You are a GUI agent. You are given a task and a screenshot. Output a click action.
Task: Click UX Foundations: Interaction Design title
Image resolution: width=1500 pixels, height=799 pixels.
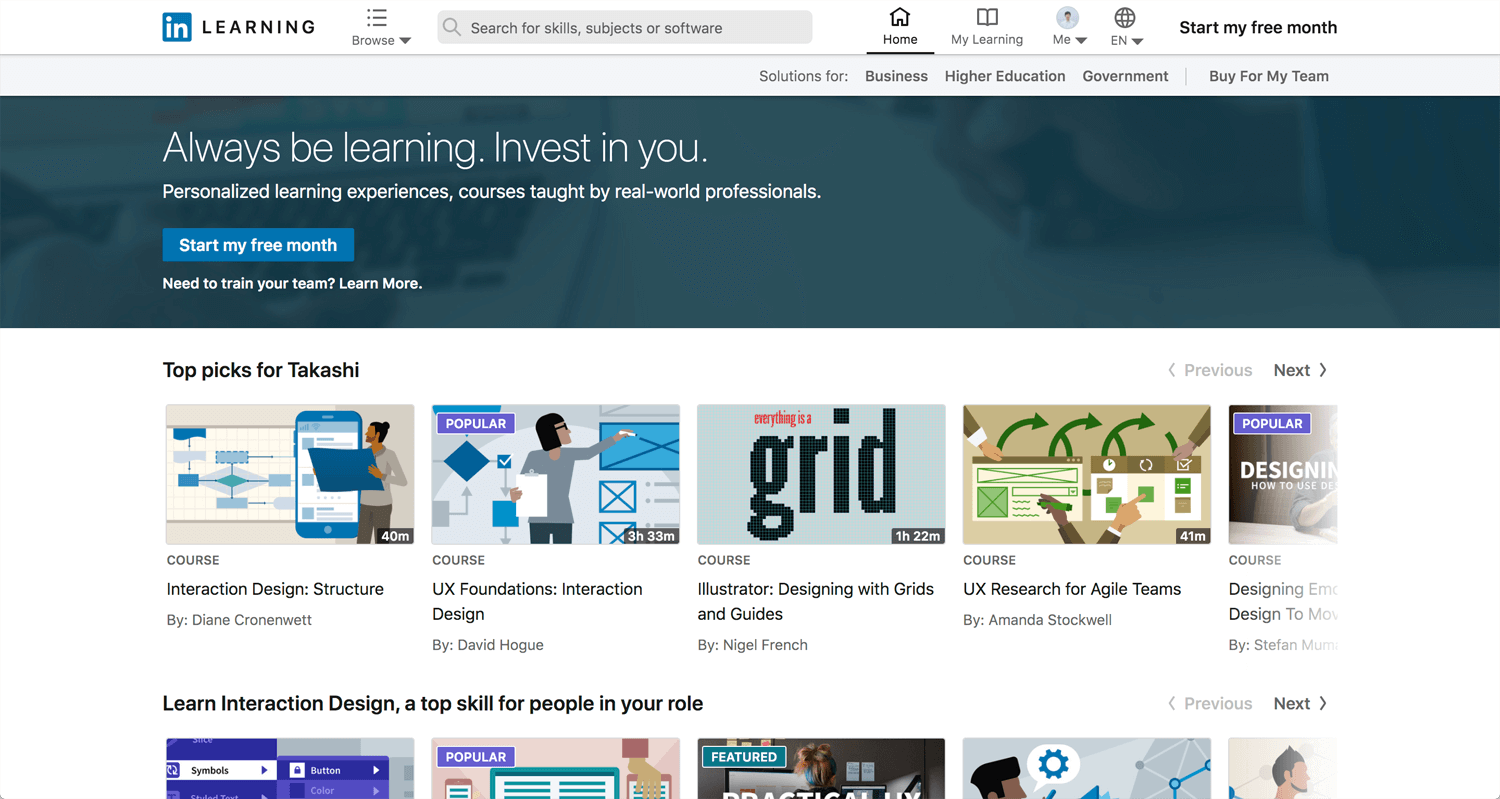click(537, 601)
